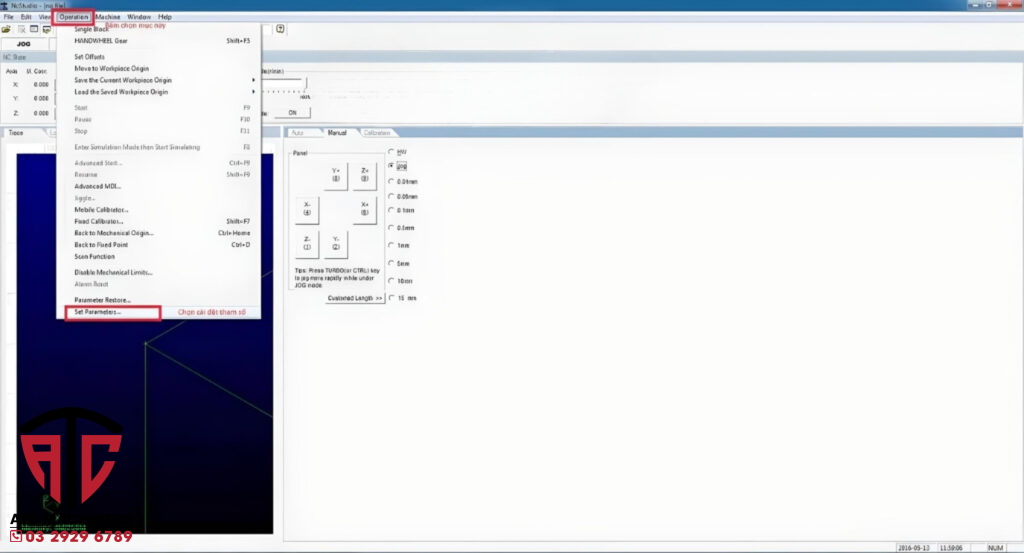Expand the Customed Length >> option

[355, 298]
